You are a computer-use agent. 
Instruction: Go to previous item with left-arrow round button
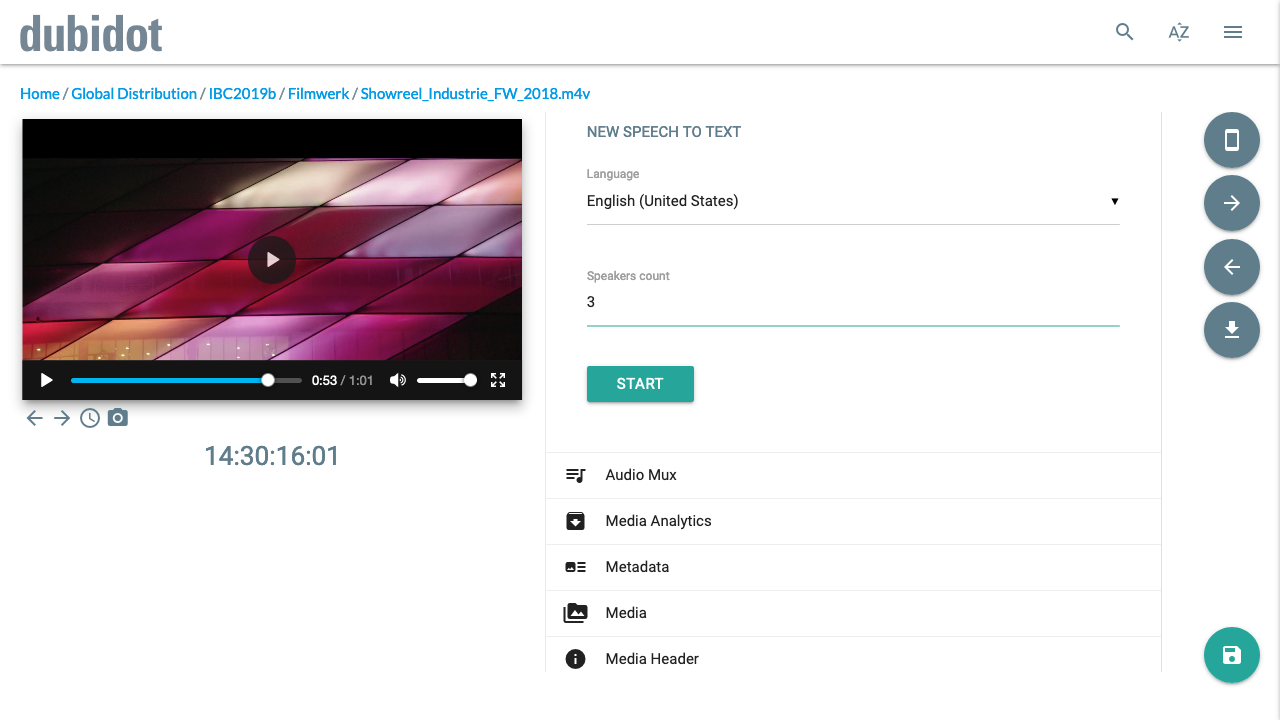tap(1232, 267)
